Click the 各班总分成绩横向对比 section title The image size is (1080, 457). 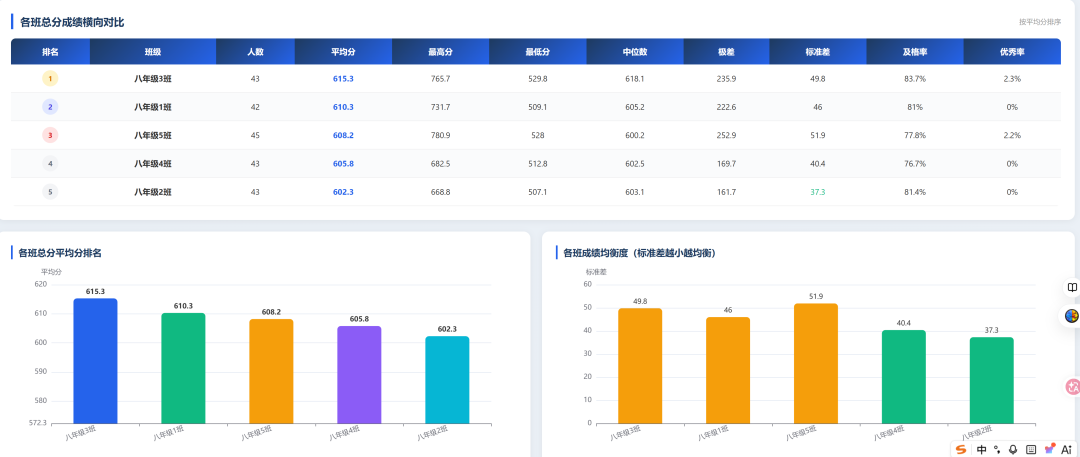[x=72, y=22]
